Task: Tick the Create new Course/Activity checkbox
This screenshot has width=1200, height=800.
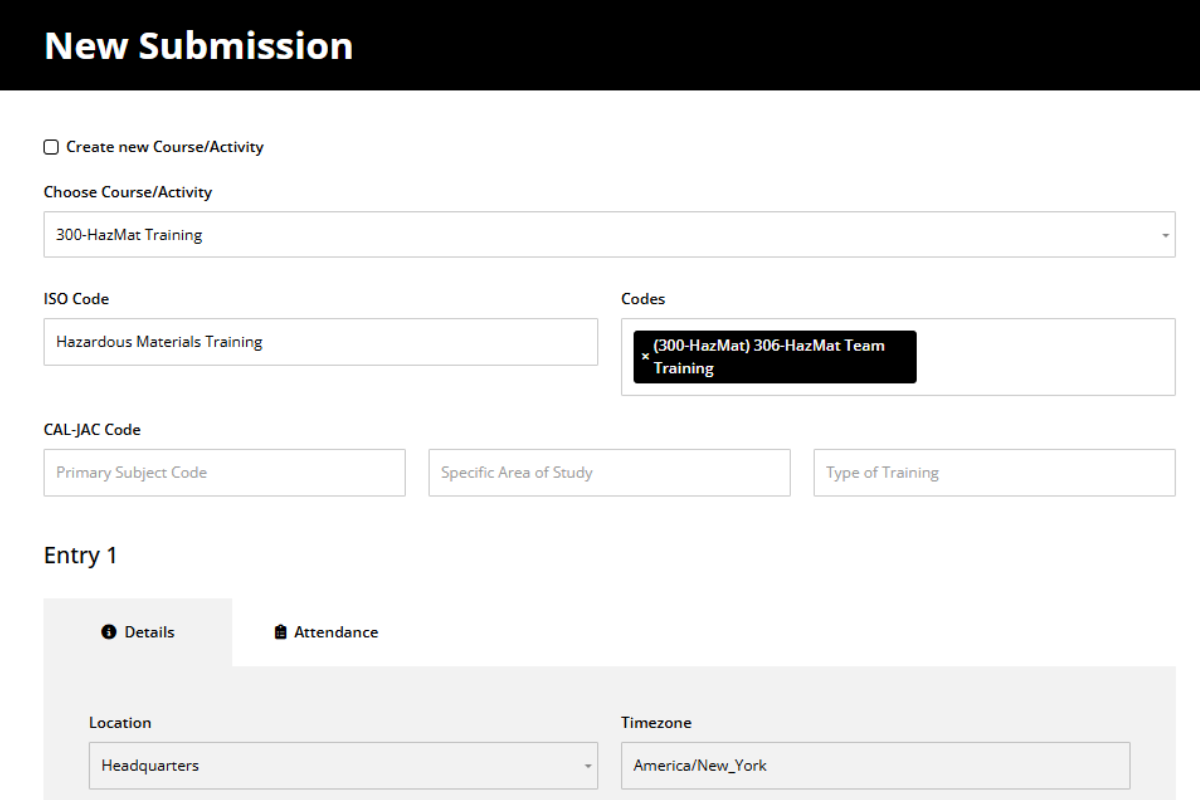Action: point(51,147)
